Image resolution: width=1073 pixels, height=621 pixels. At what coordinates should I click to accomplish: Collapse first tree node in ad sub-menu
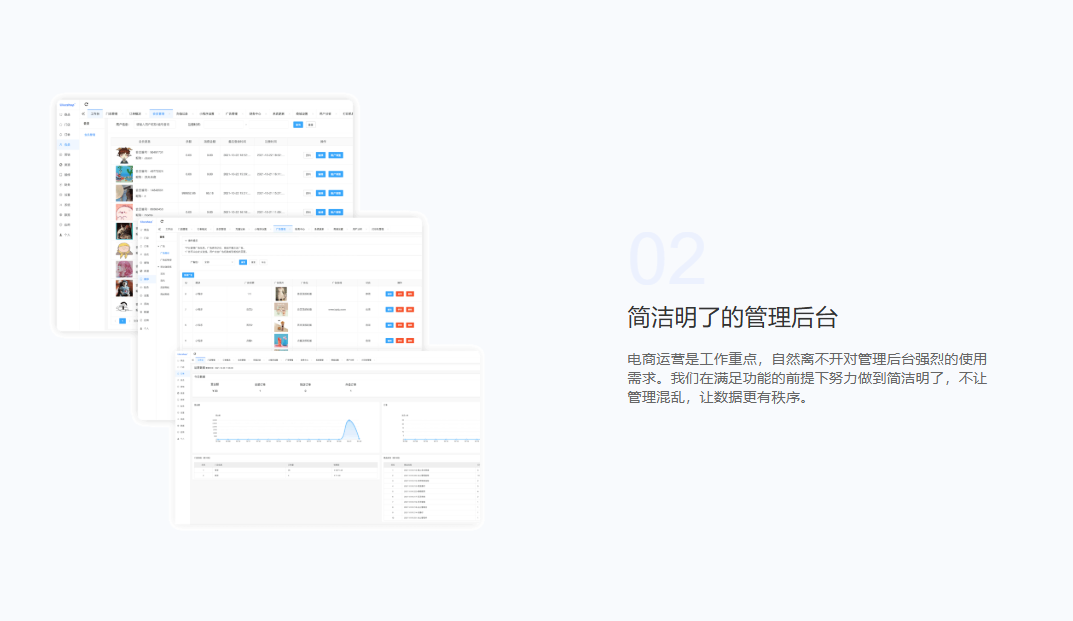158,246
